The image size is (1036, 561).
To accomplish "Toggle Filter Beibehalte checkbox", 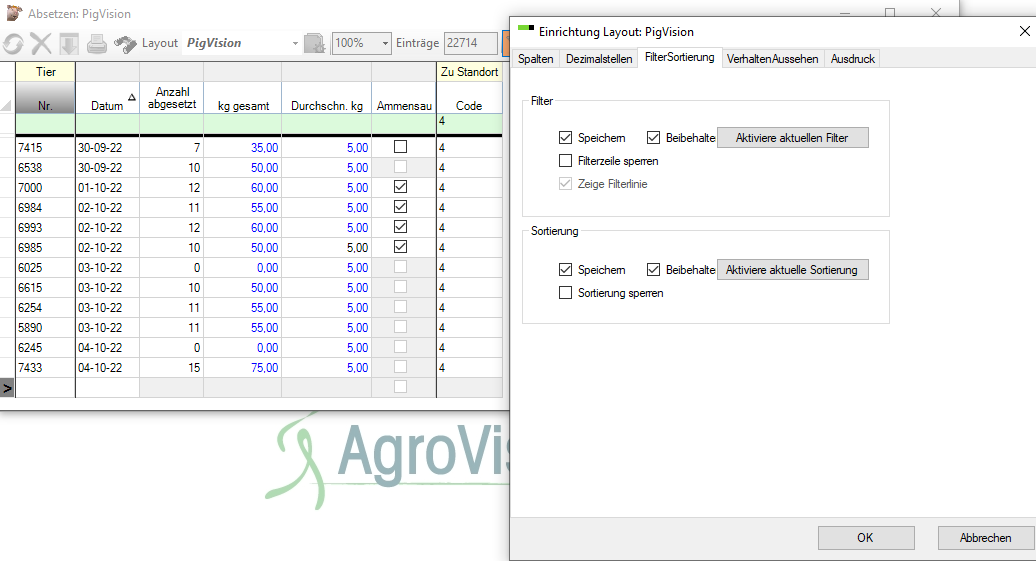I will point(653,137).
